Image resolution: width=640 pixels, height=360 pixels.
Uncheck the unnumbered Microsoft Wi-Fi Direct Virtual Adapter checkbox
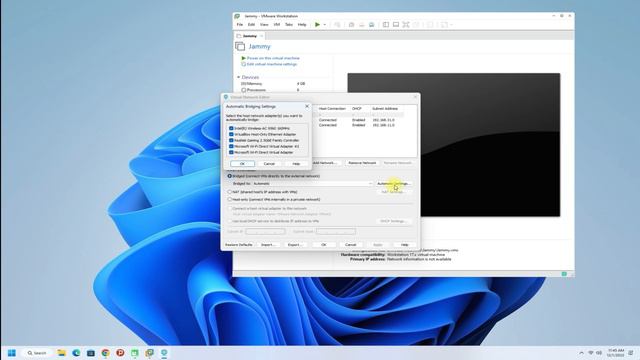point(231,152)
